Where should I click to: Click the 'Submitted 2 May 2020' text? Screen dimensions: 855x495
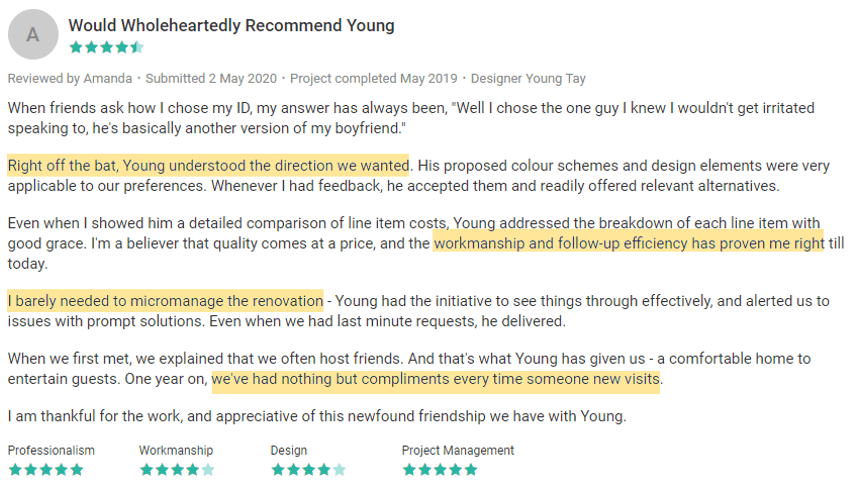[x=210, y=78]
